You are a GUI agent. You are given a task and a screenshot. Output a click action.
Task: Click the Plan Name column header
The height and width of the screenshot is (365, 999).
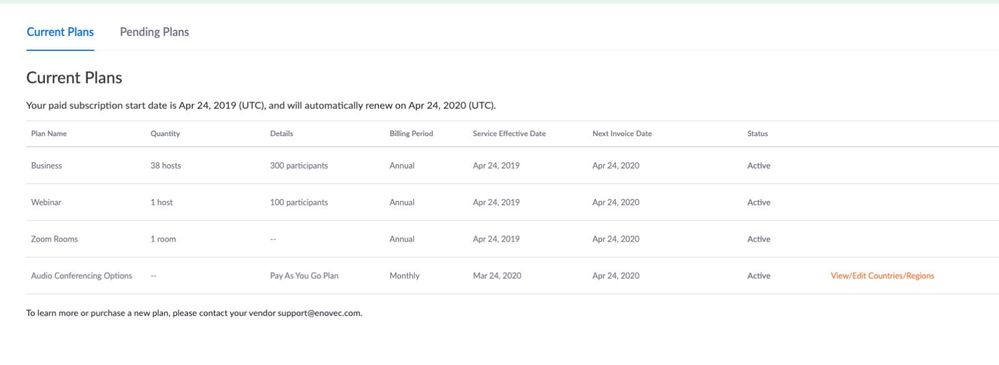(x=49, y=134)
